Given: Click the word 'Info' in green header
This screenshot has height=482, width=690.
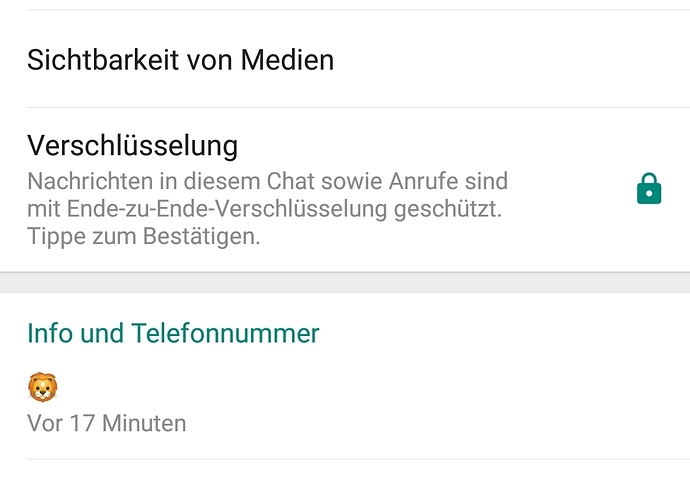Looking at the screenshot, I should coord(50,333).
